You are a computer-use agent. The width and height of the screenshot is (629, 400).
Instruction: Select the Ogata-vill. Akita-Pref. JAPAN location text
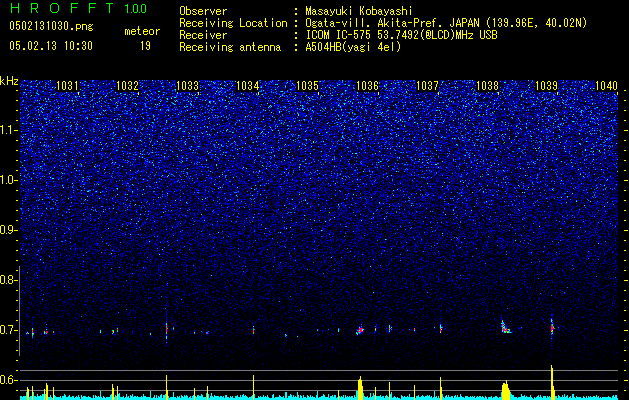pyautogui.click(x=446, y=23)
